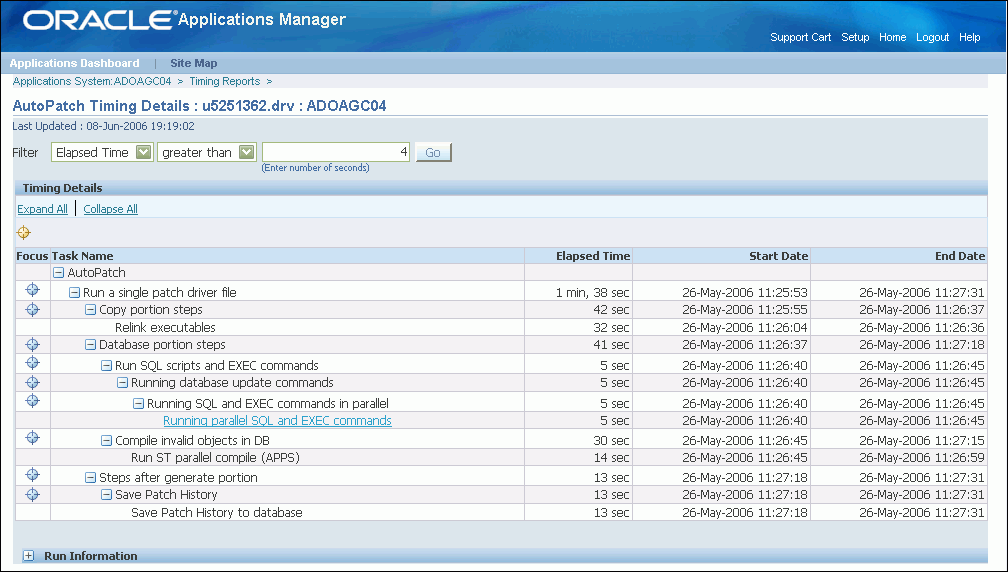Click focus icon for Copy portion steps
The height and width of the screenshot is (572, 1008).
point(32,309)
